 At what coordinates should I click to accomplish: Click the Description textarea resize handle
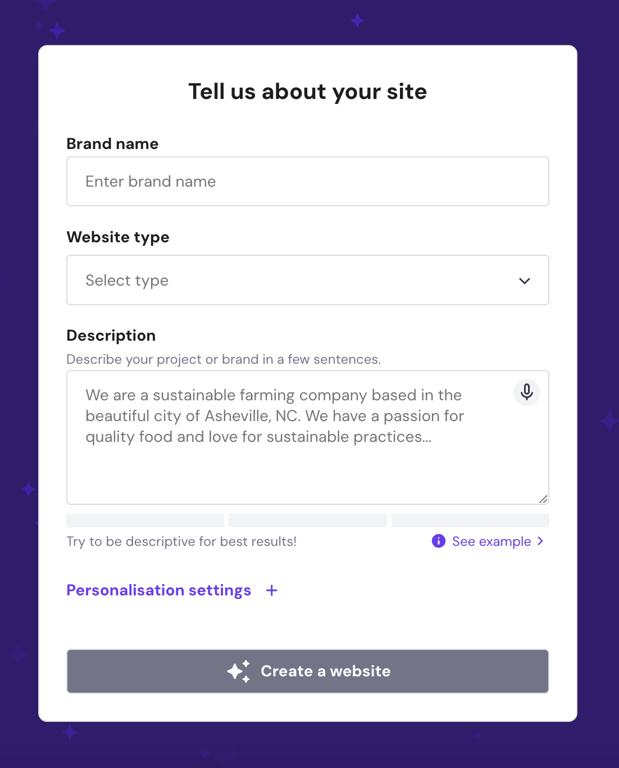[543, 498]
